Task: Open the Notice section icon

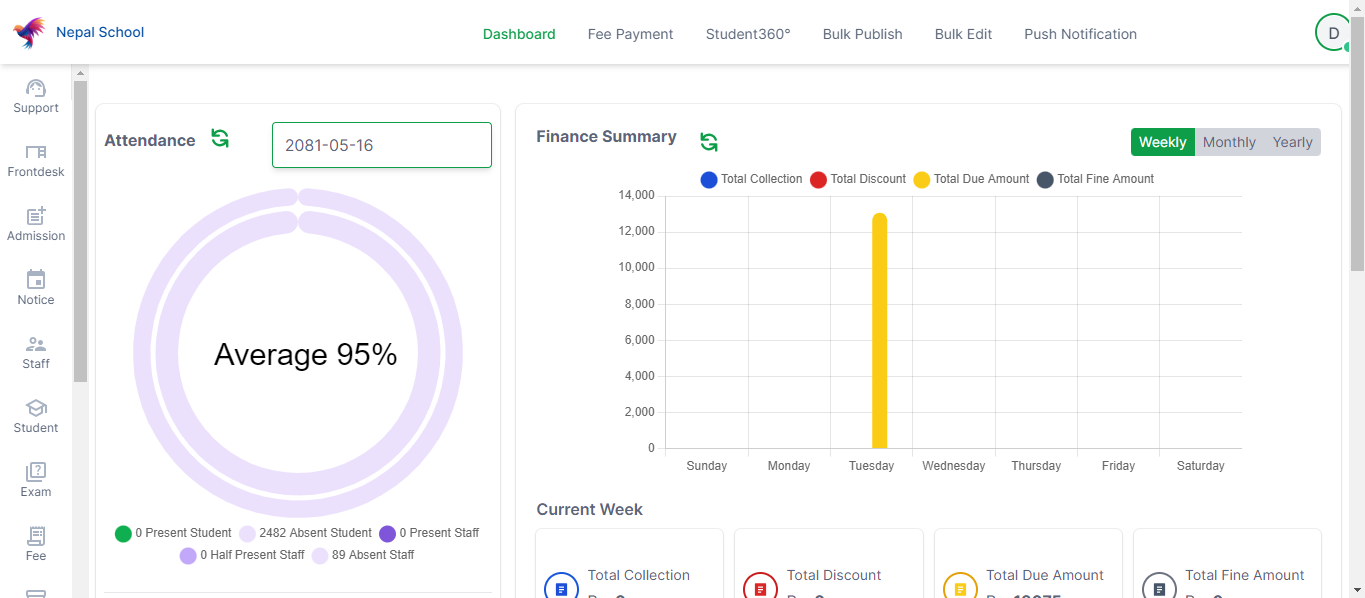Action: (36, 281)
